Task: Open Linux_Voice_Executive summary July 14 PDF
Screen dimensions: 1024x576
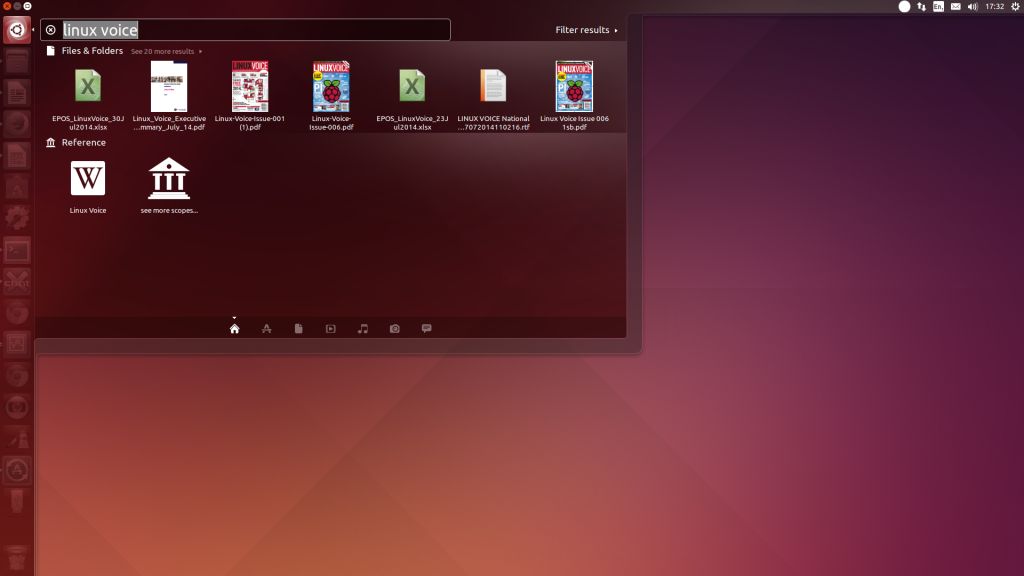Action: coord(169,96)
